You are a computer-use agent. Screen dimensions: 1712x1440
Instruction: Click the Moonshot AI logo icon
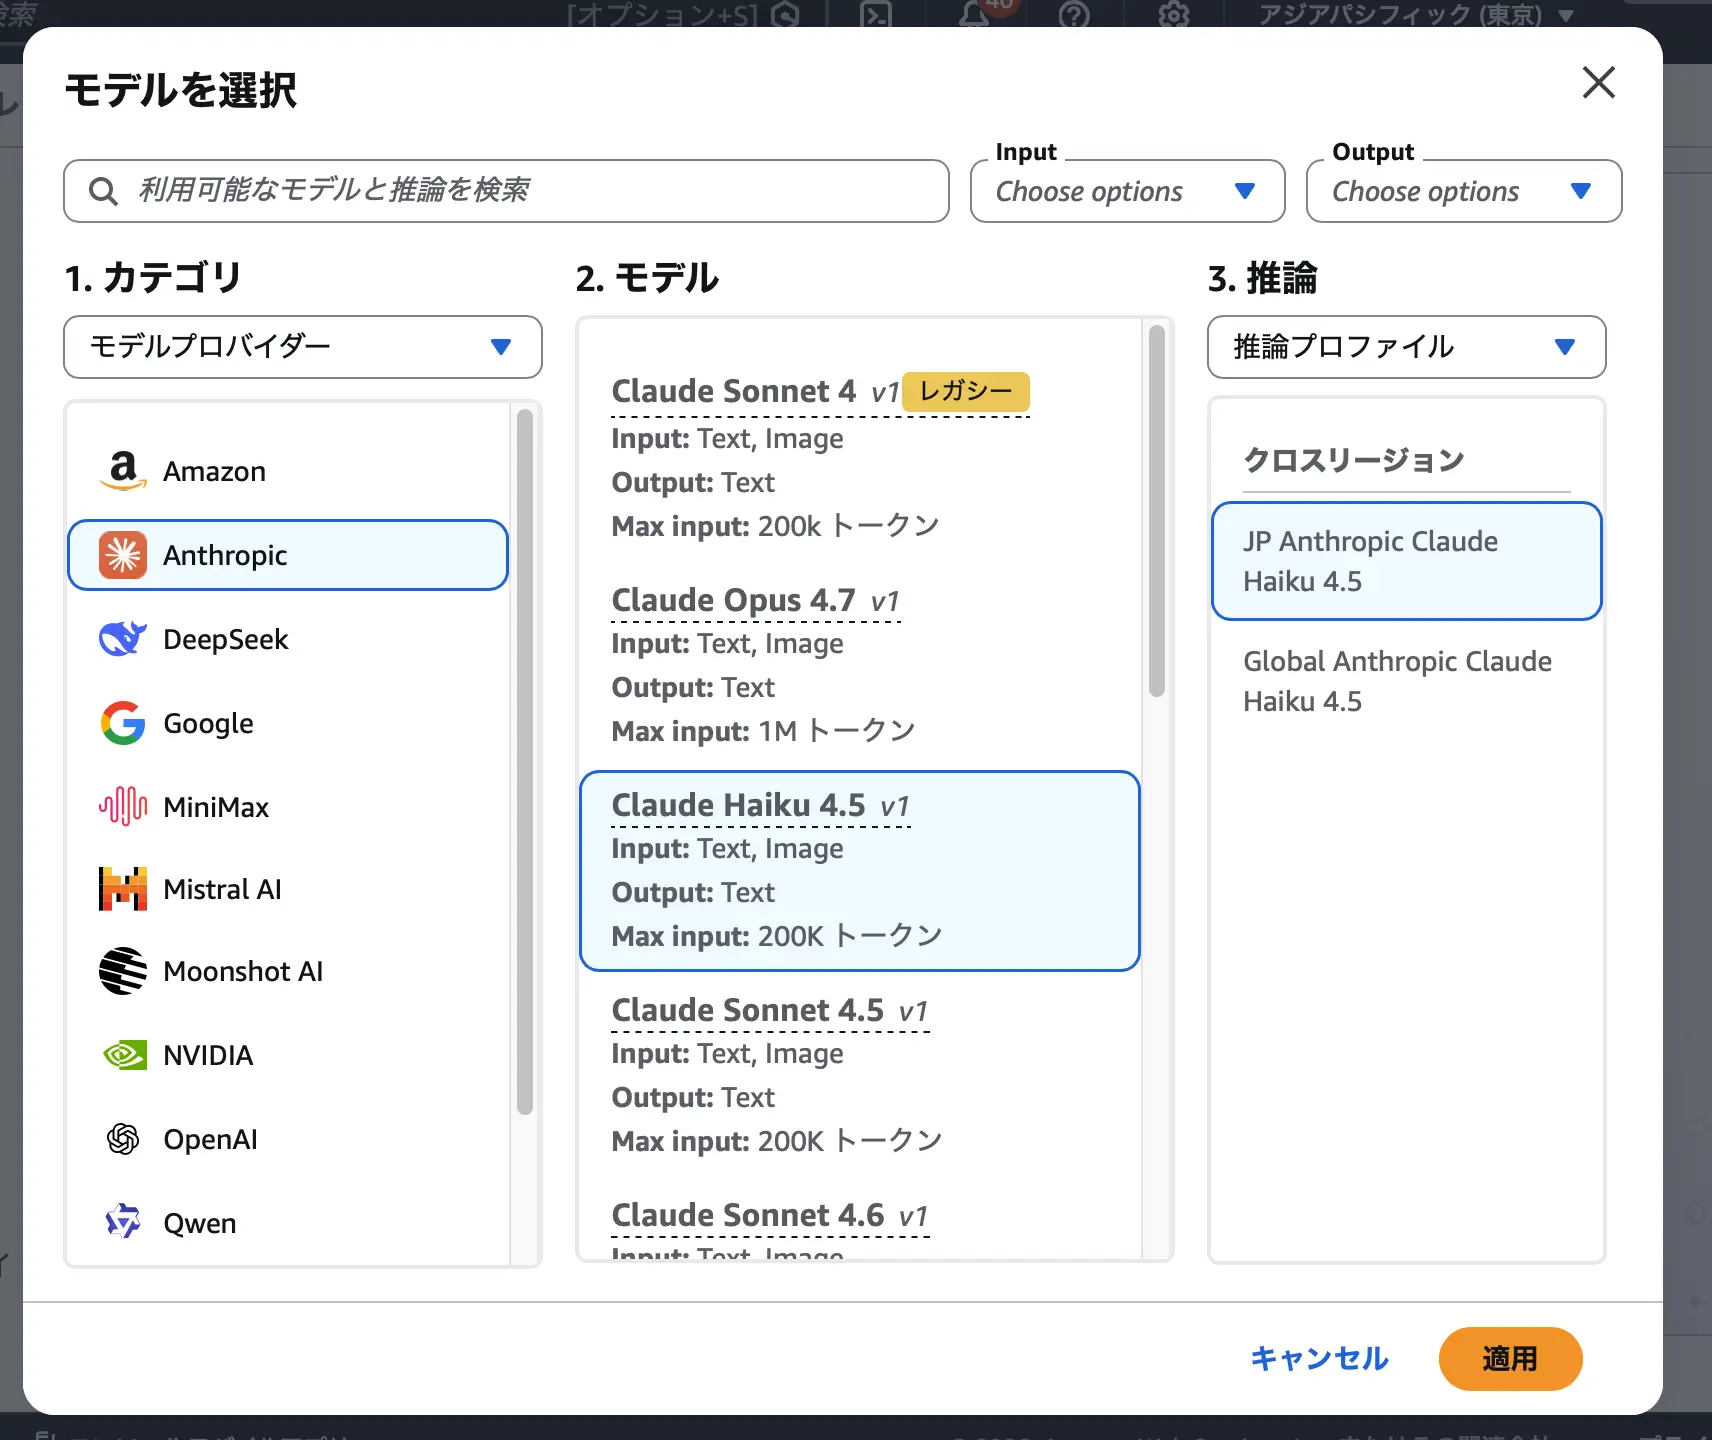coord(123,971)
